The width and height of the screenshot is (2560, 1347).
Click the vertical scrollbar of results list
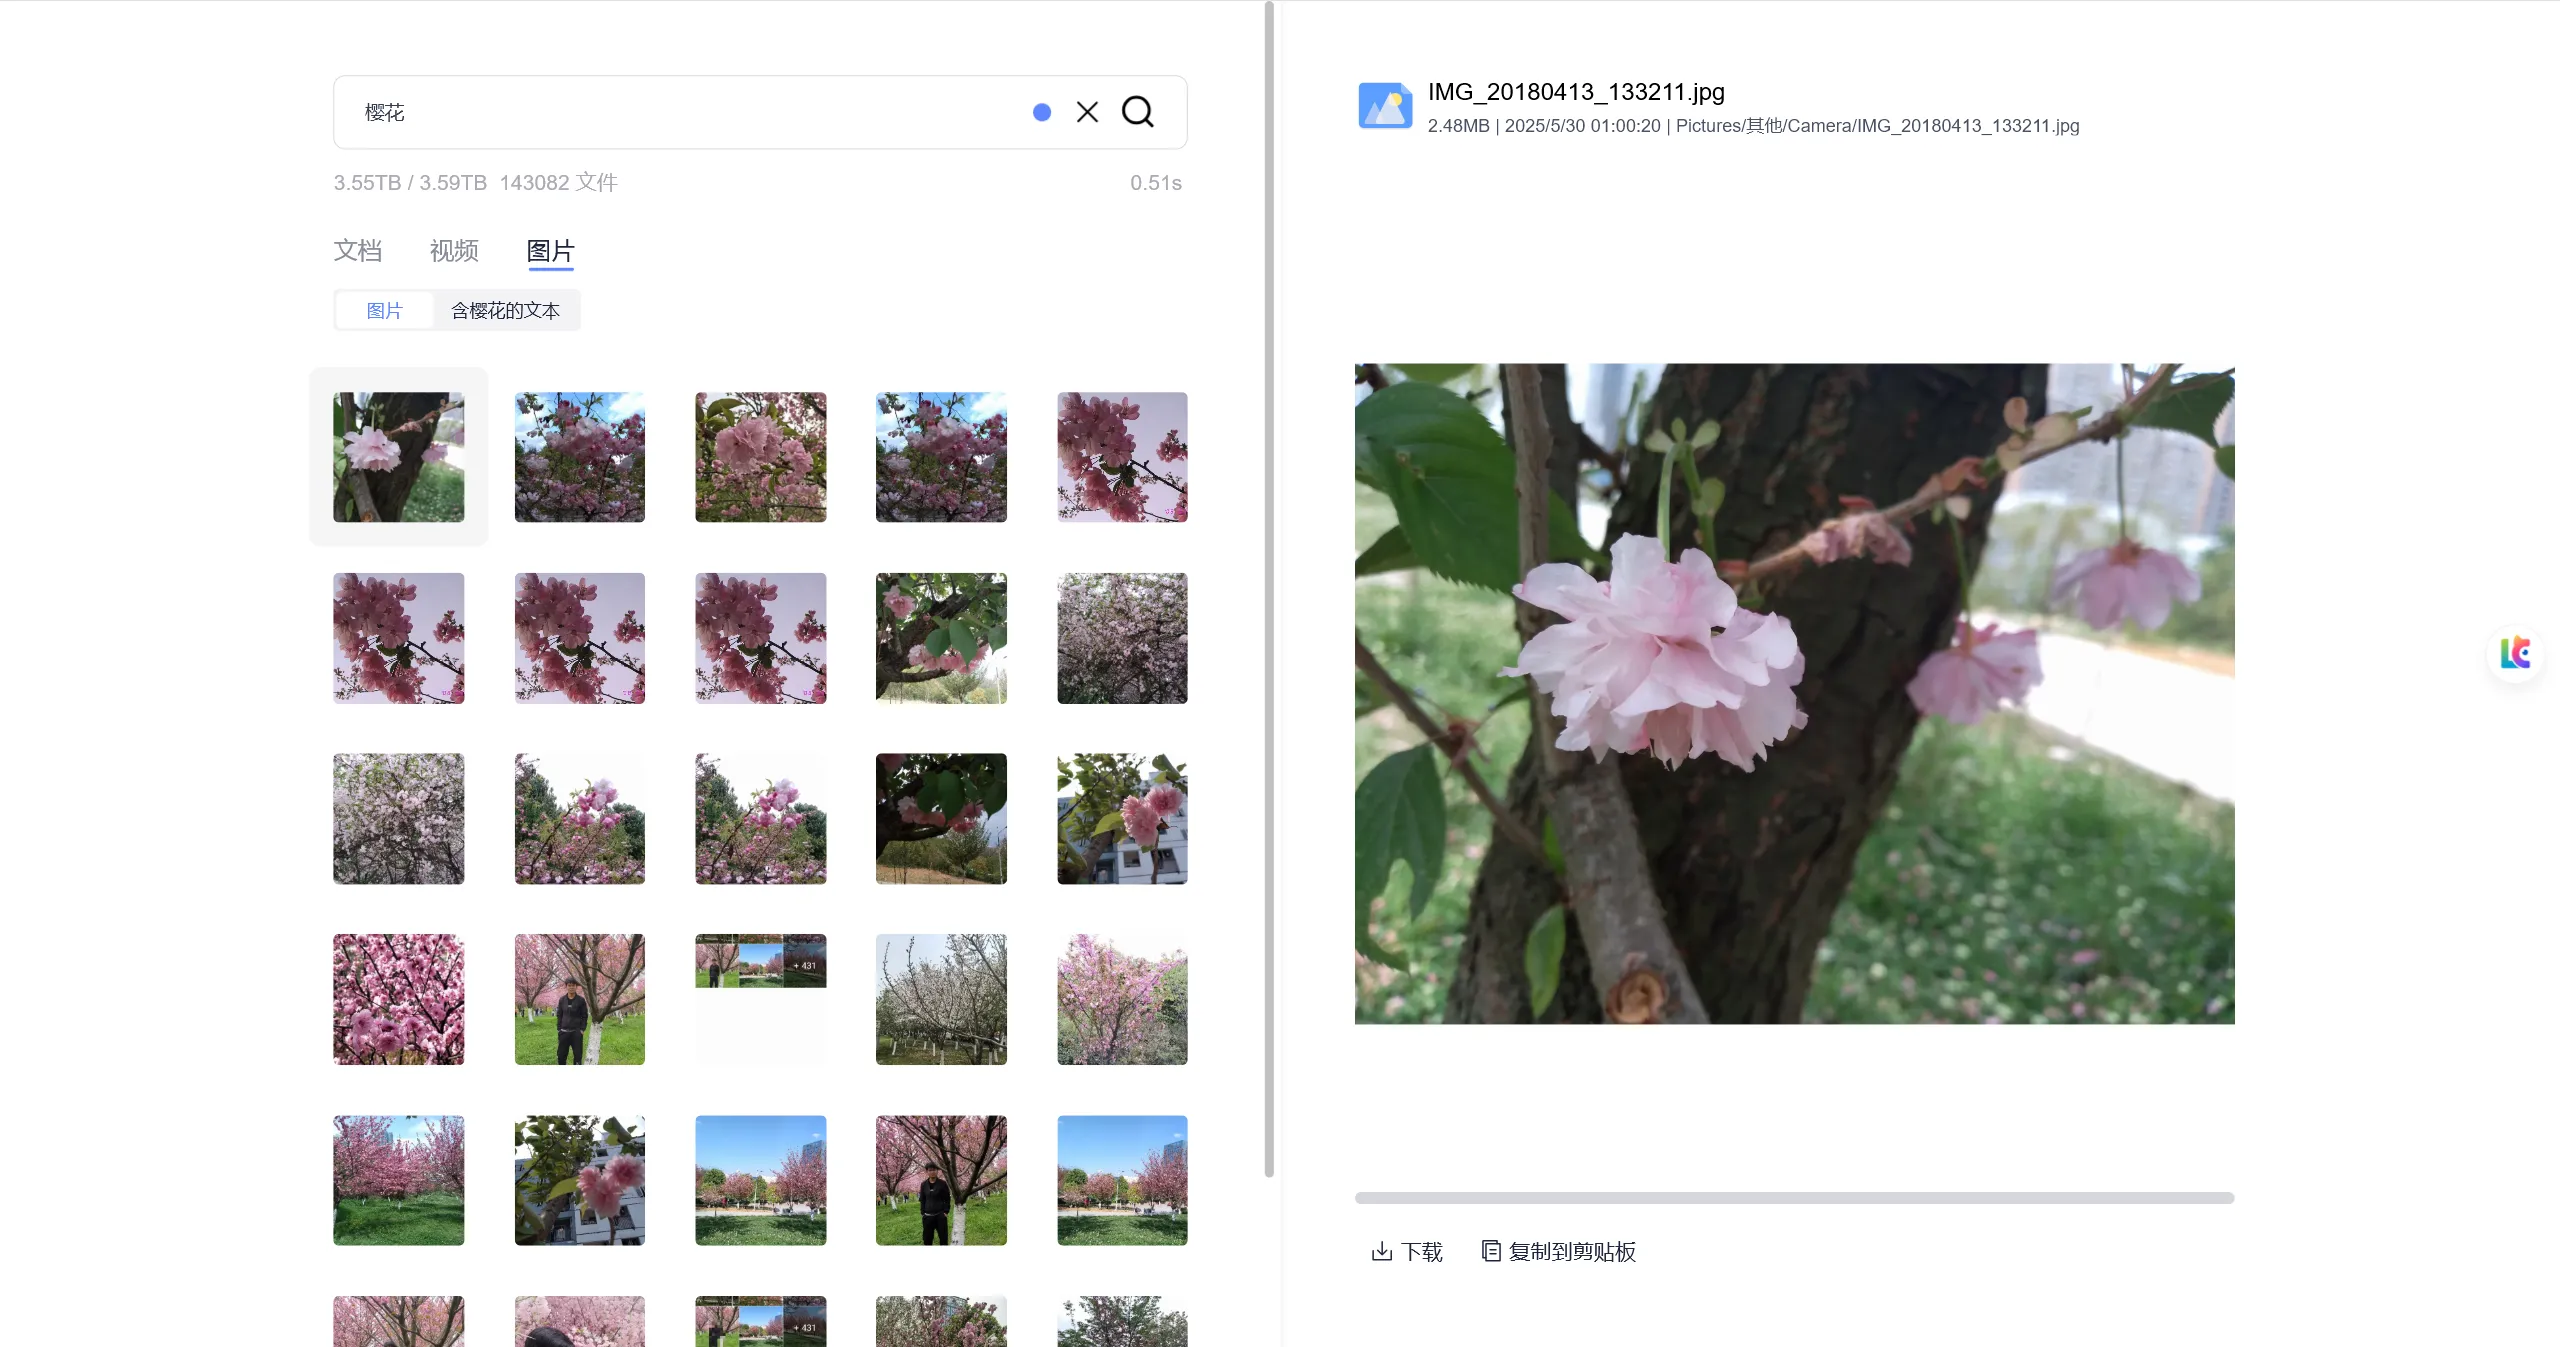click(1269, 590)
